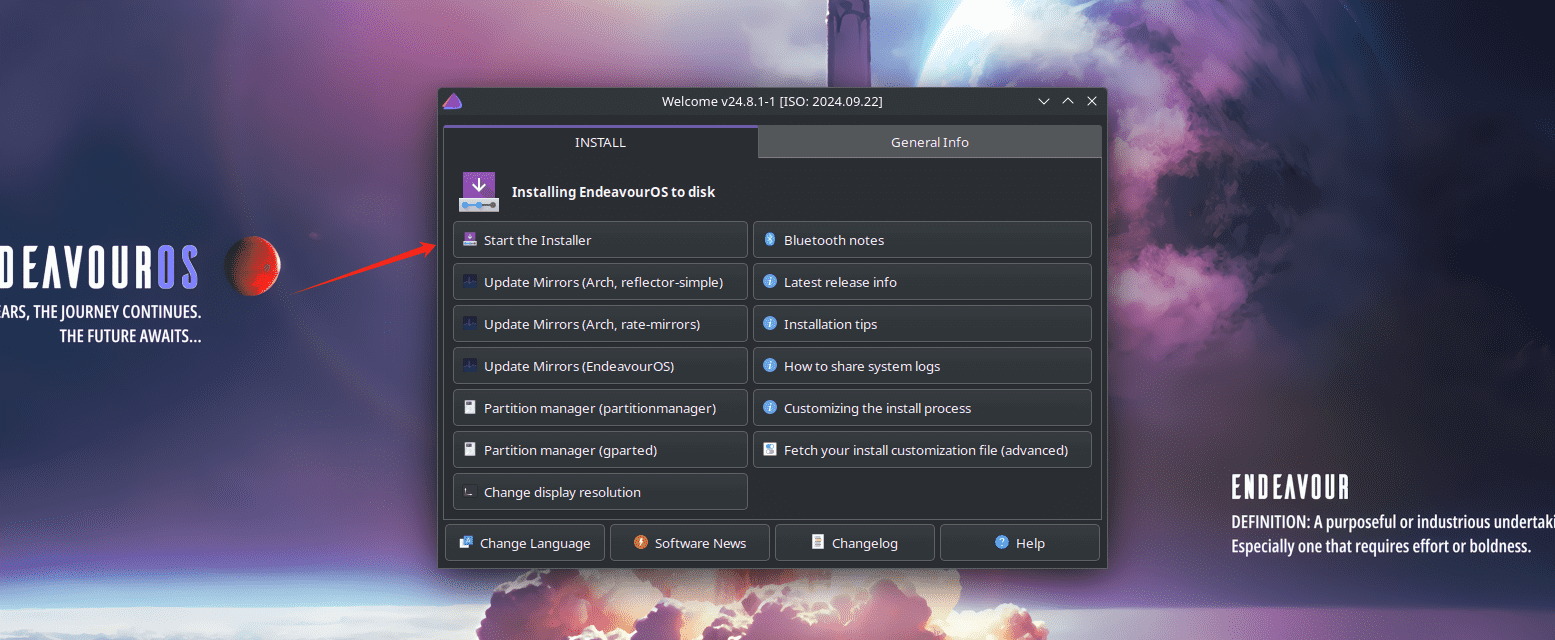View Latest release info
Viewport: 1555px width, 640px height.
(x=922, y=282)
